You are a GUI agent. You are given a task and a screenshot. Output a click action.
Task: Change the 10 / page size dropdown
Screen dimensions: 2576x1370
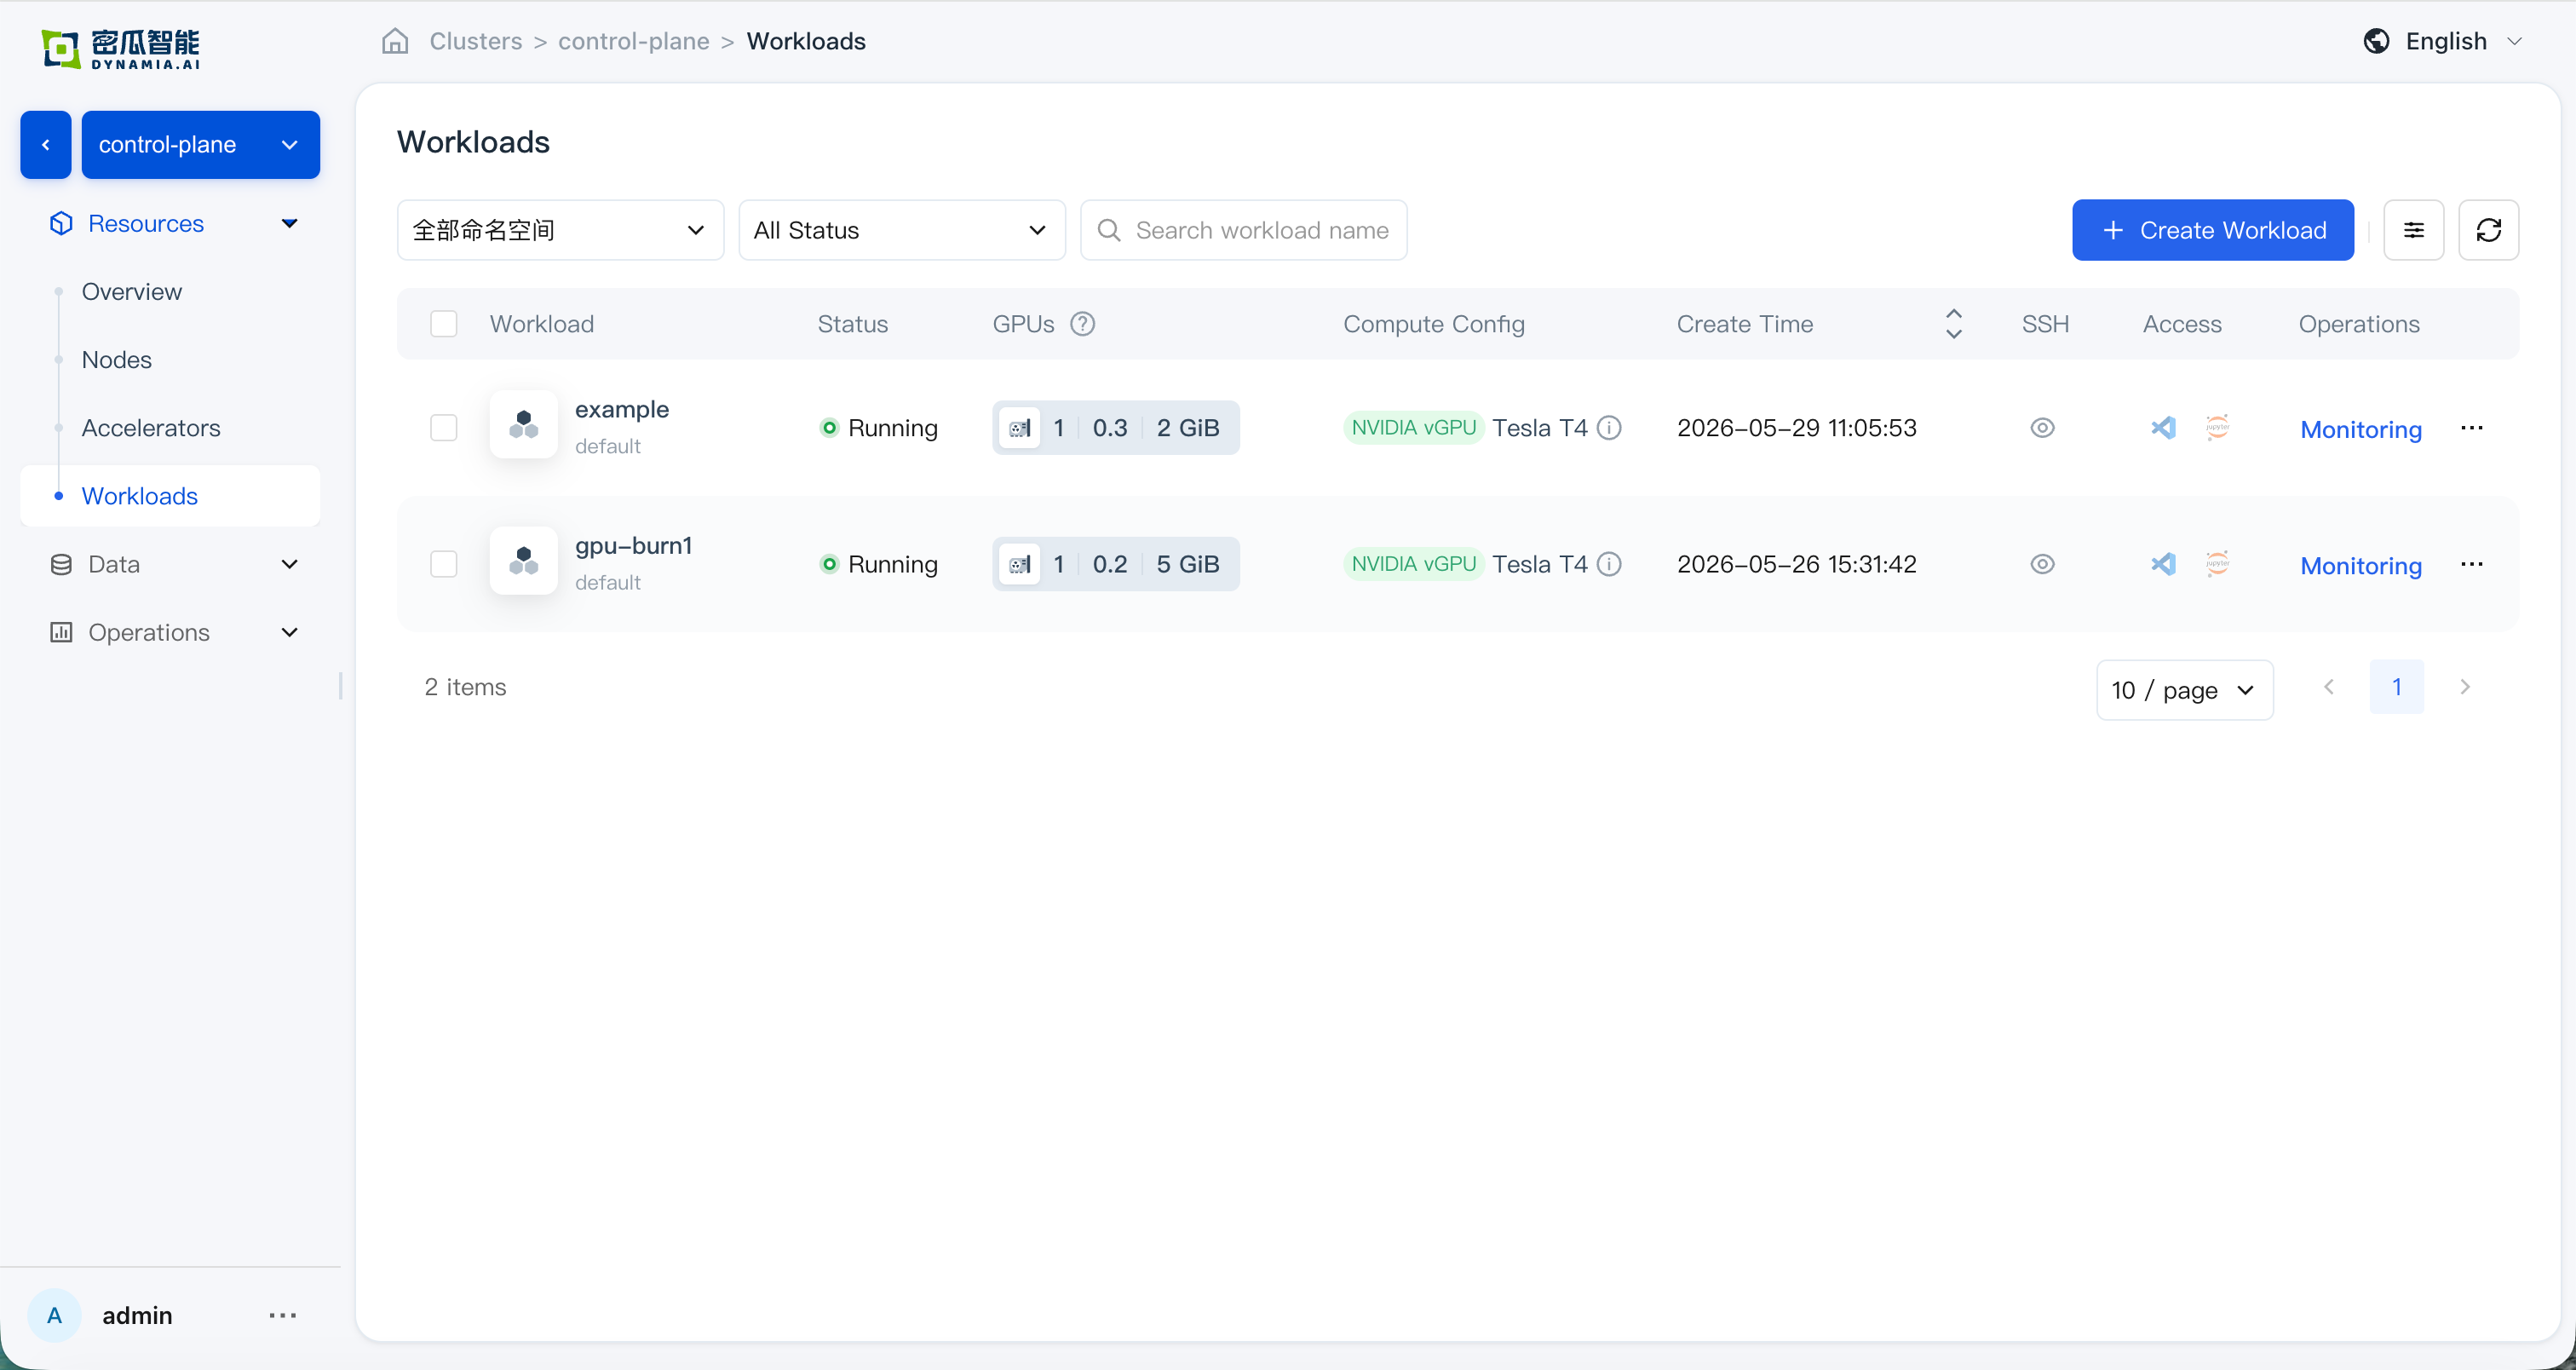(x=2184, y=690)
